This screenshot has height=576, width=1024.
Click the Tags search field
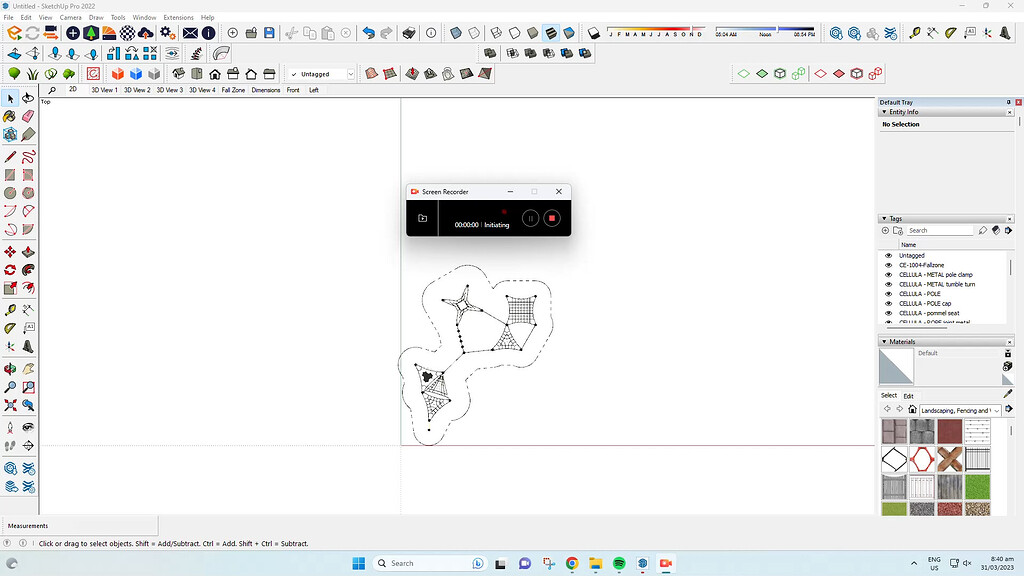(x=940, y=230)
